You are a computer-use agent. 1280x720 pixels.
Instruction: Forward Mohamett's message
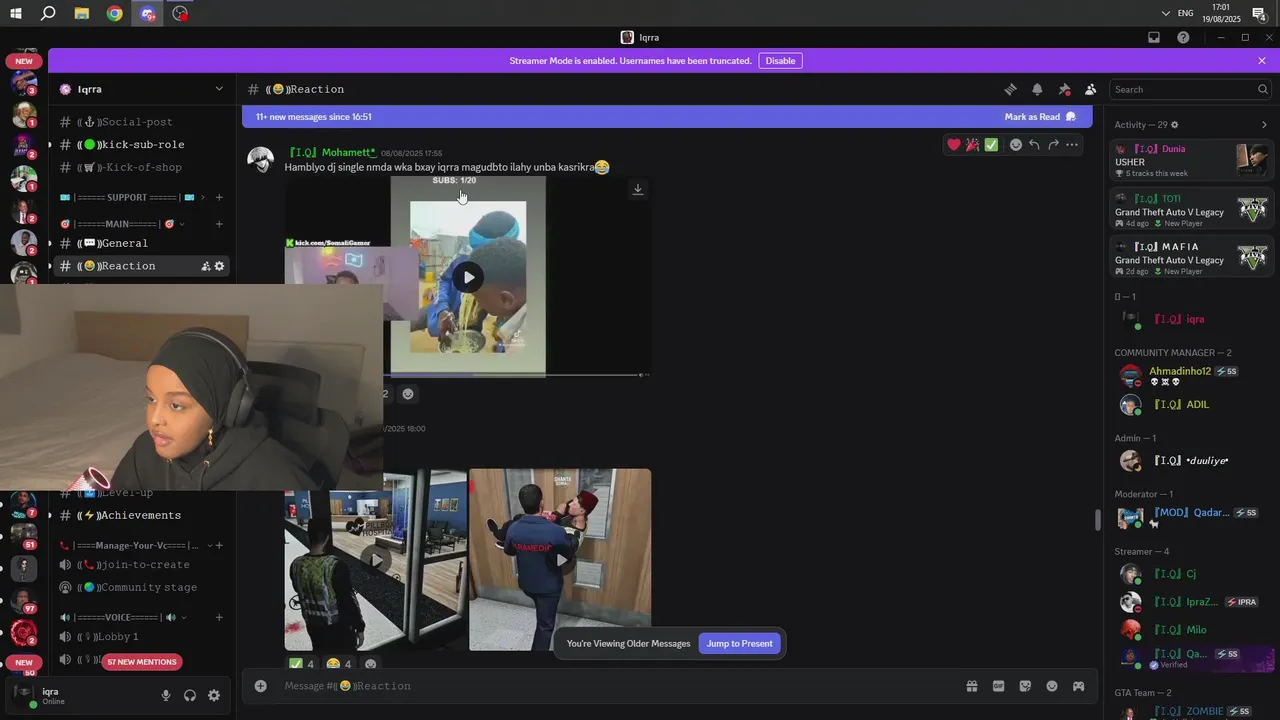pyautogui.click(x=1053, y=145)
